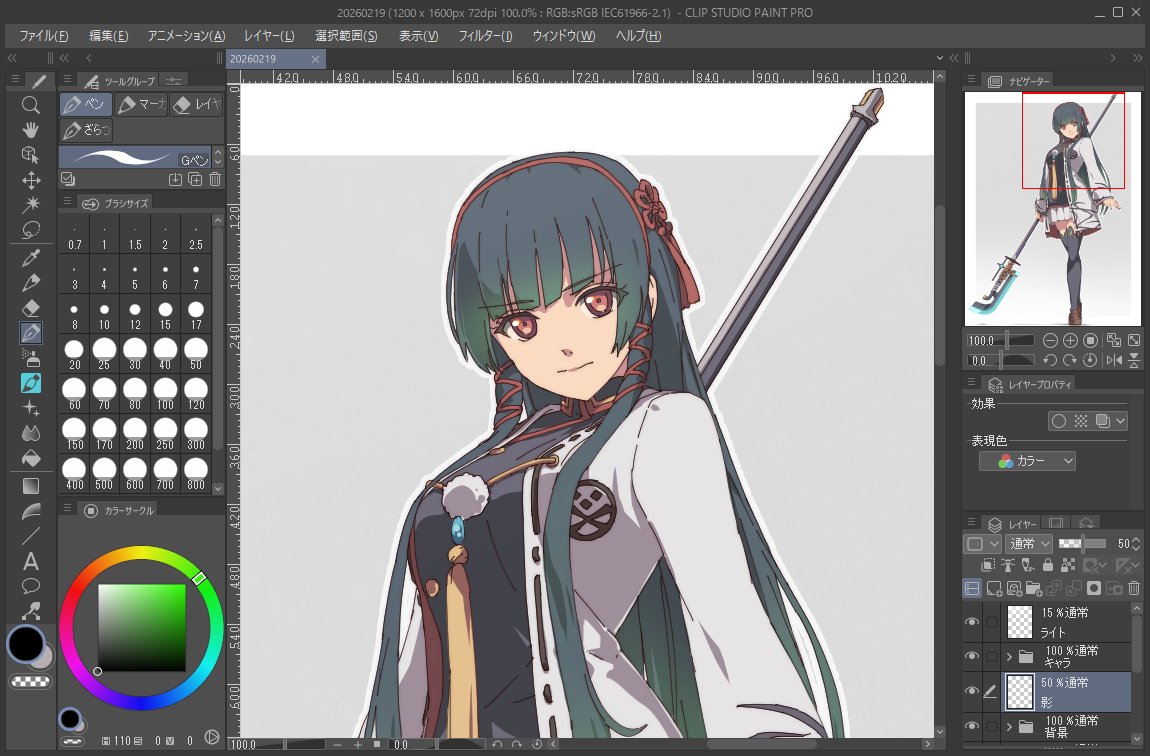The image size is (1150, 756).
Task: Toggle checkbox next to ライト layer
Action: pyautogui.click(x=992, y=622)
